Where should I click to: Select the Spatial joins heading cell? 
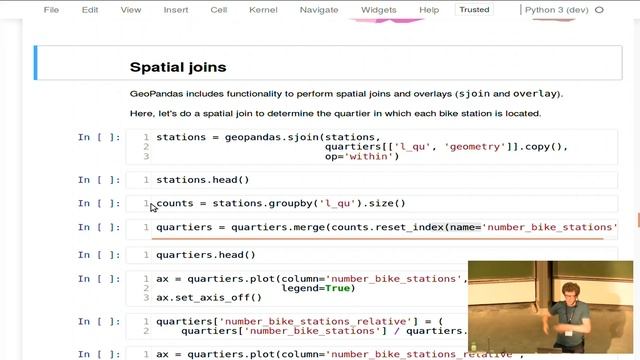[x=328, y=63]
